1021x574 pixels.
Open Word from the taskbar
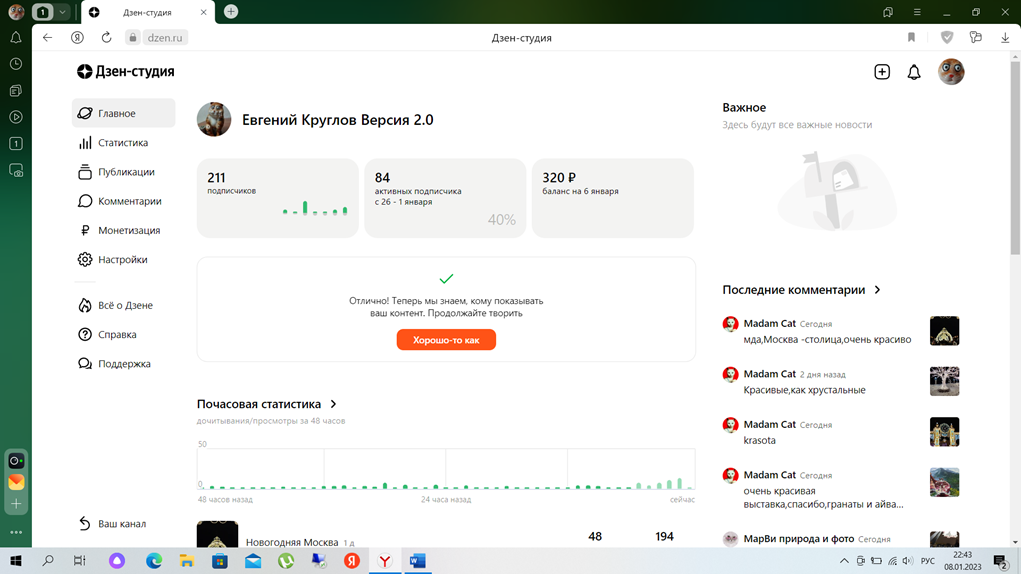point(417,561)
